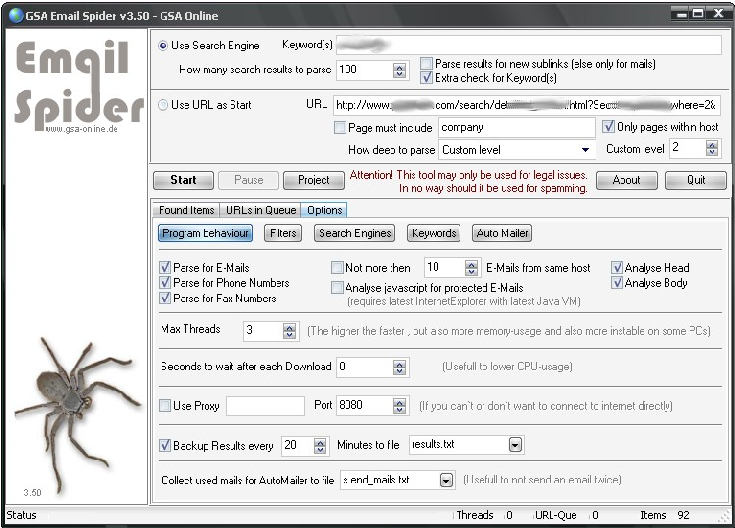Click the URL-Que 0 status entry
The width and height of the screenshot is (735, 528).
(567, 515)
